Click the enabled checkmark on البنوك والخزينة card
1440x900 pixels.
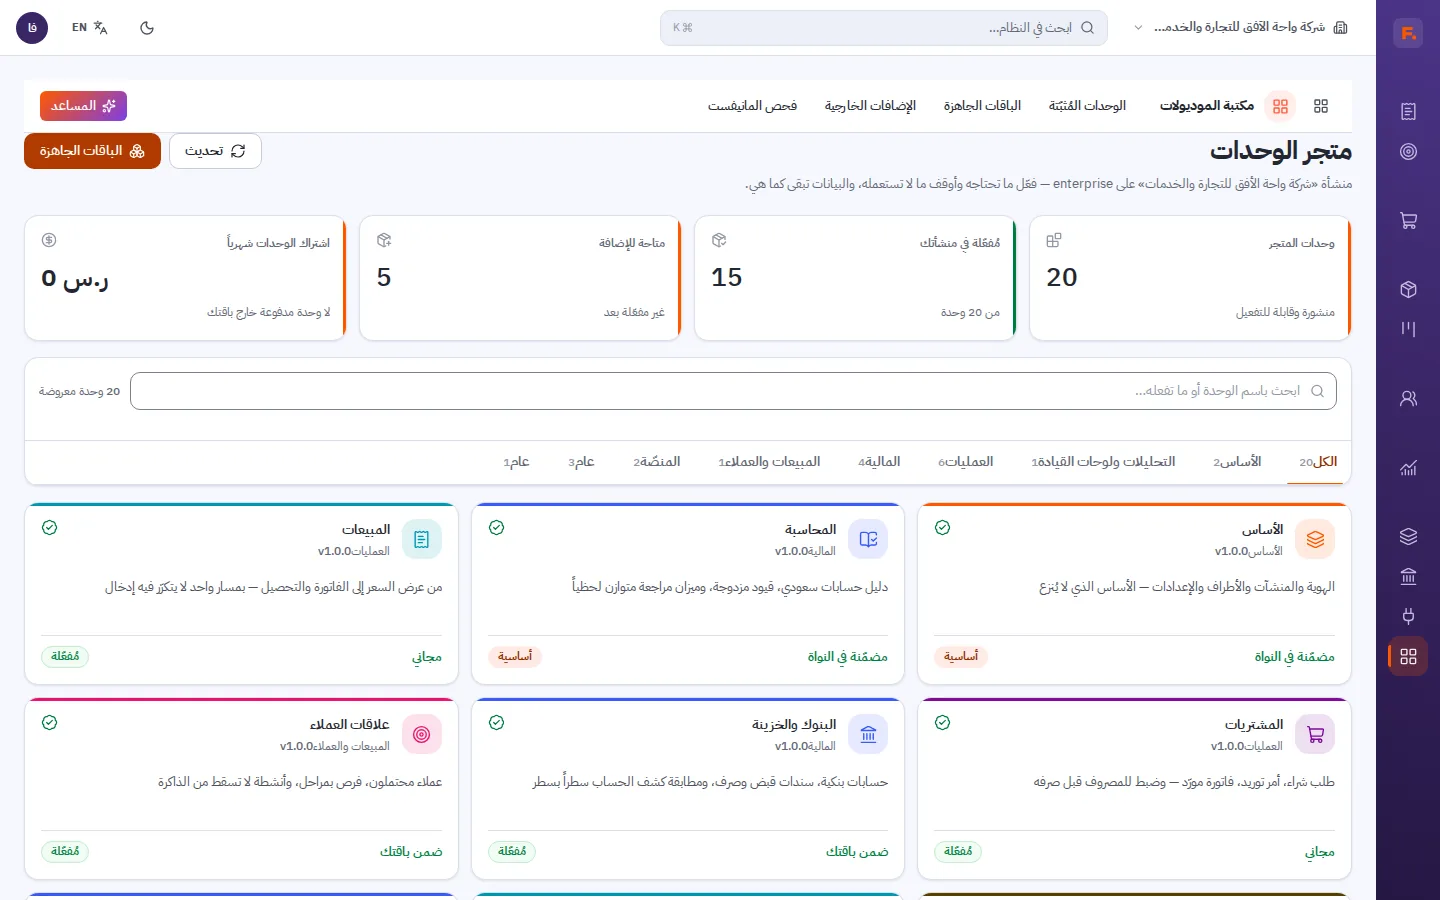[x=496, y=723]
